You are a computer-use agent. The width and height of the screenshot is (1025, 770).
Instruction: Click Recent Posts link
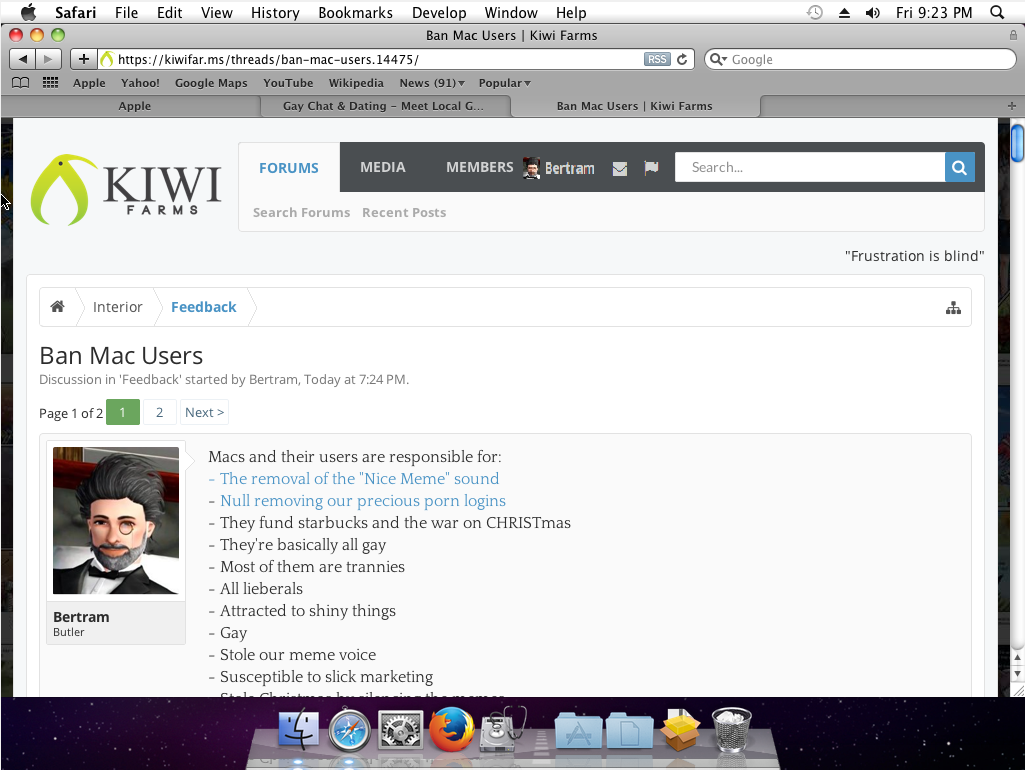click(x=404, y=212)
